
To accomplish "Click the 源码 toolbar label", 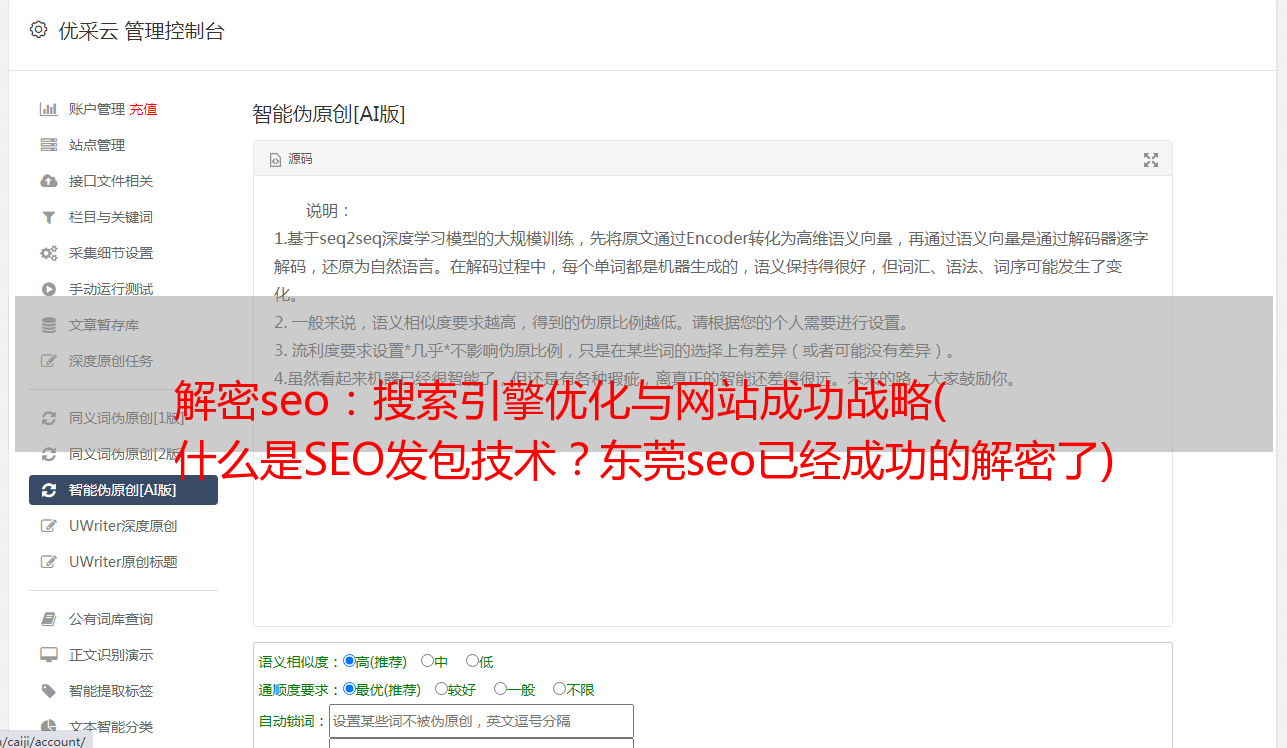I will click(x=300, y=159).
